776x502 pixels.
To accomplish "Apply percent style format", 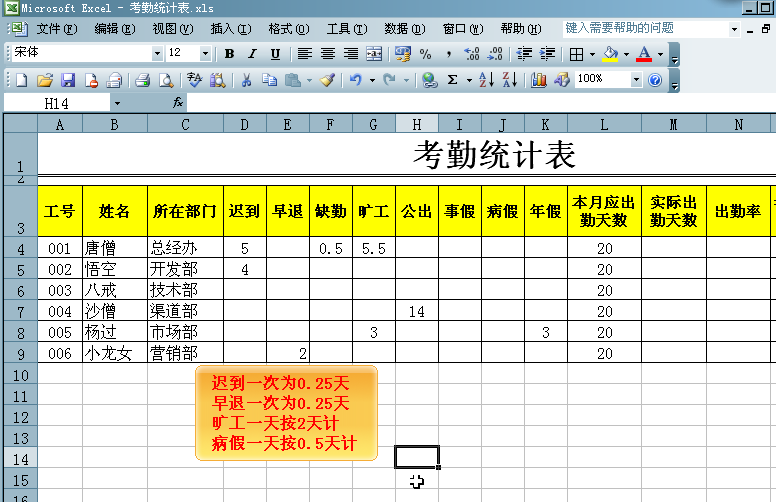I will point(426,54).
